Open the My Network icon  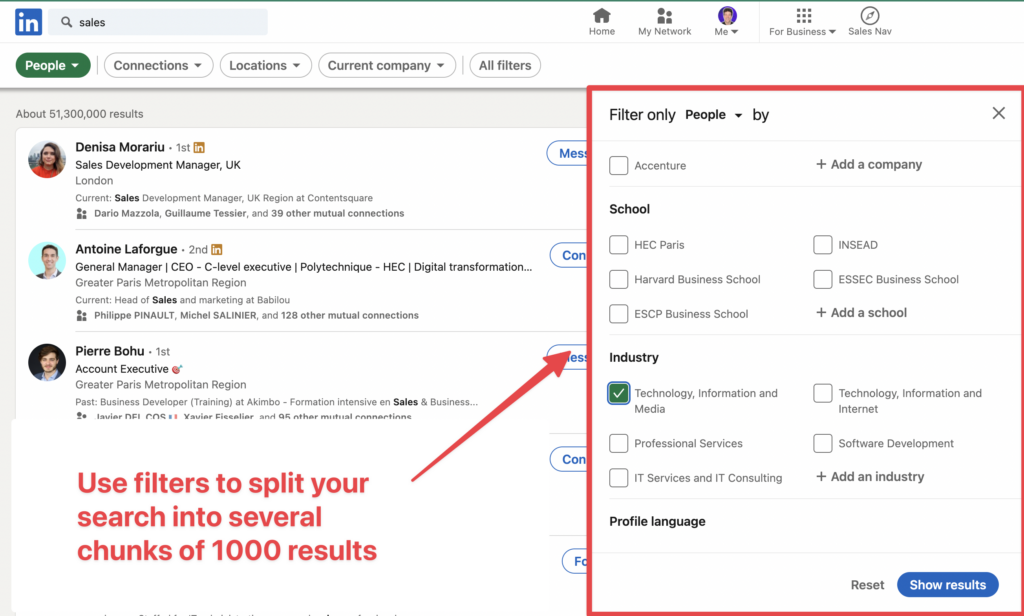(664, 16)
